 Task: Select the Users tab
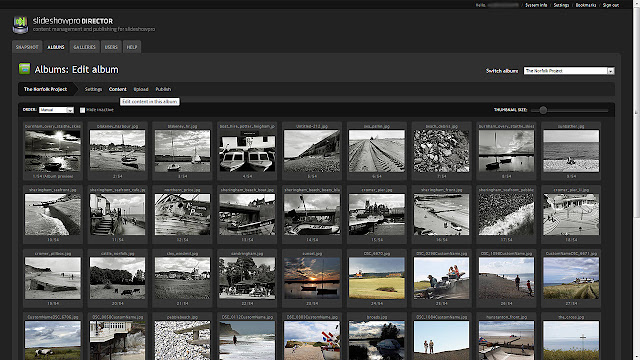coord(111,47)
